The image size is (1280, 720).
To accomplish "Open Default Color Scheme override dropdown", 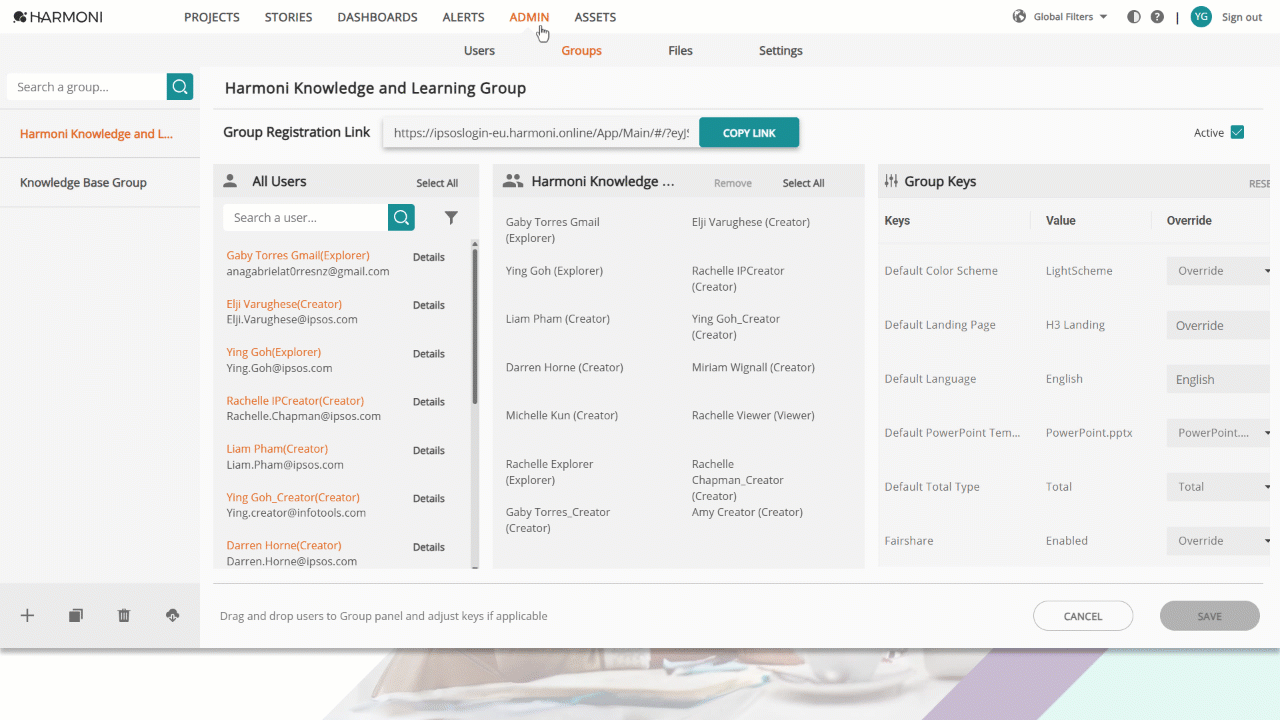I will point(1218,271).
